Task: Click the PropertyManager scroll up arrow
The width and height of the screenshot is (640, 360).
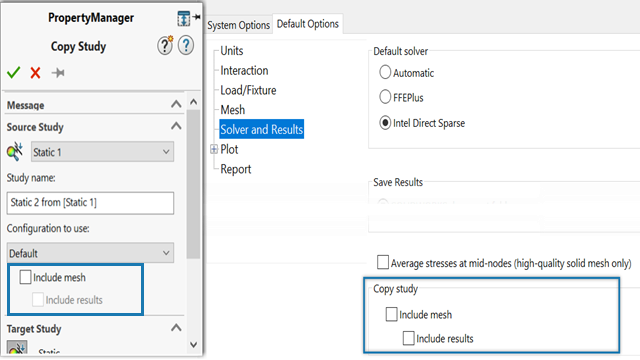Action: [193, 102]
